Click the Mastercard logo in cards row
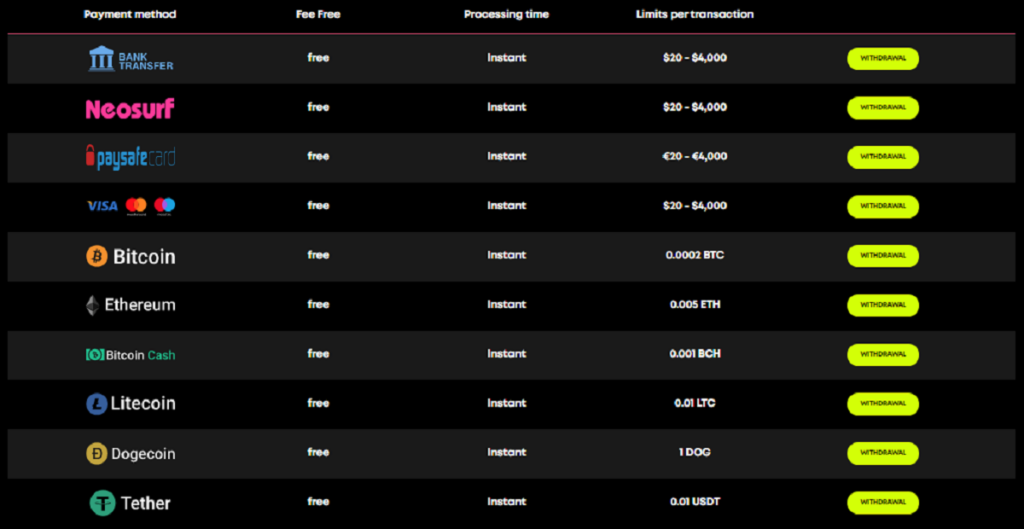The image size is (1024, 529). pyautogui.click(x=136, y=206)
